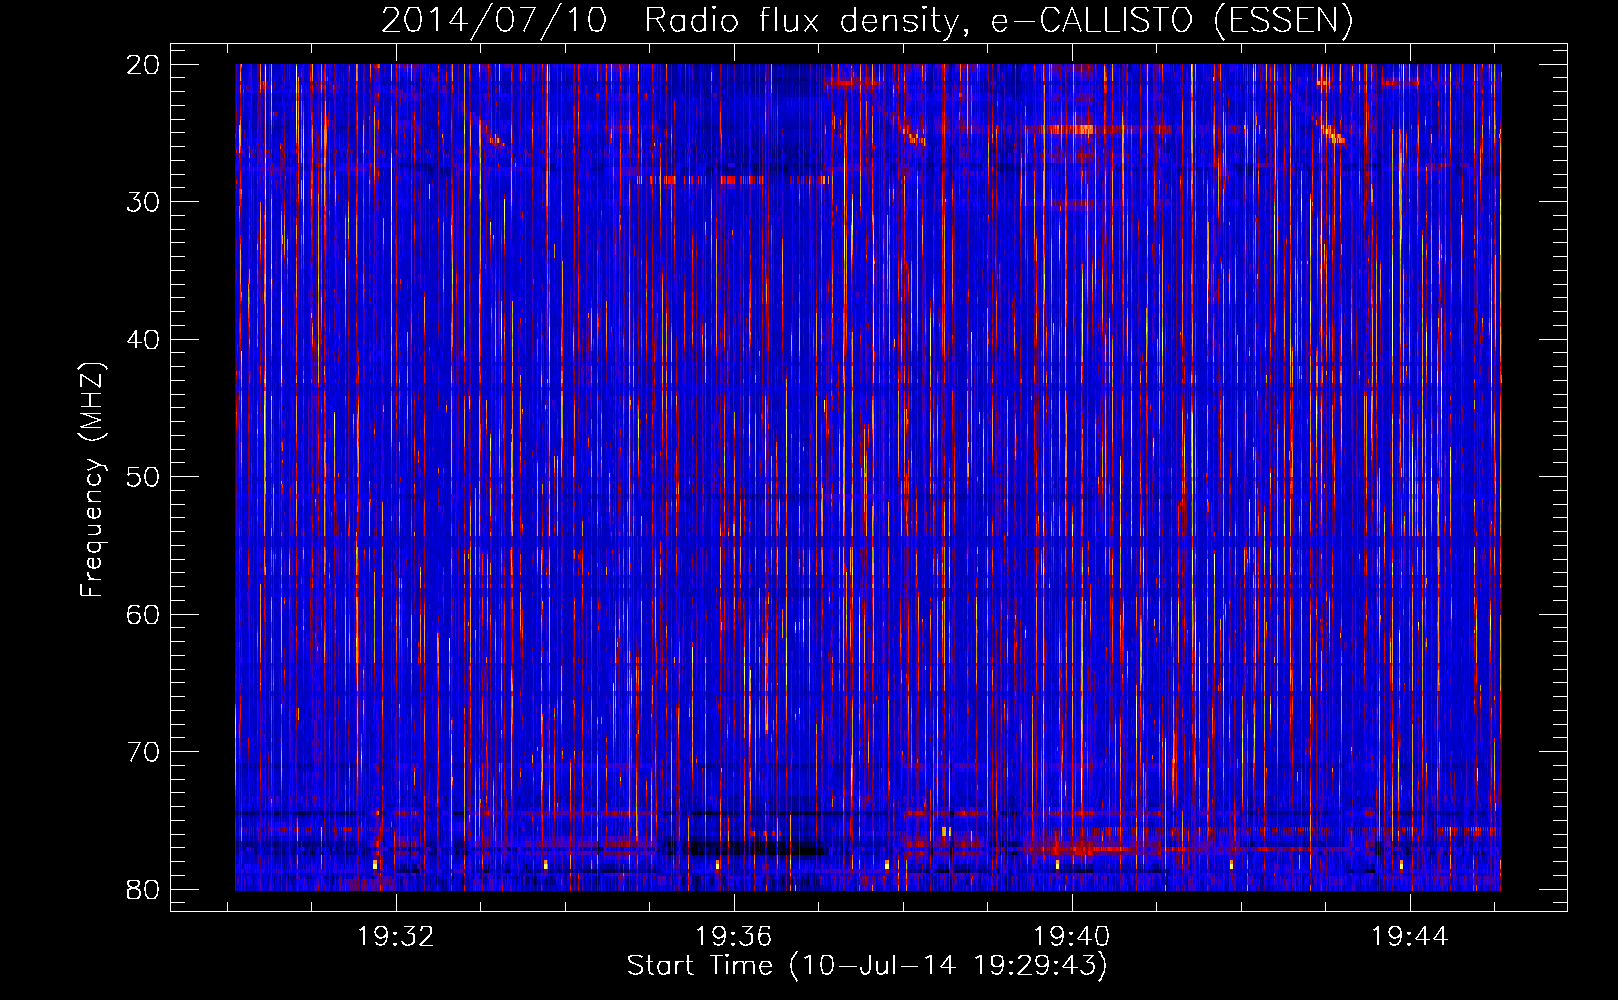The width and height of the screenshot is (1618, 1000).
Task: Click the 19:44 time tick label
Action: [x=1409, y=936]
